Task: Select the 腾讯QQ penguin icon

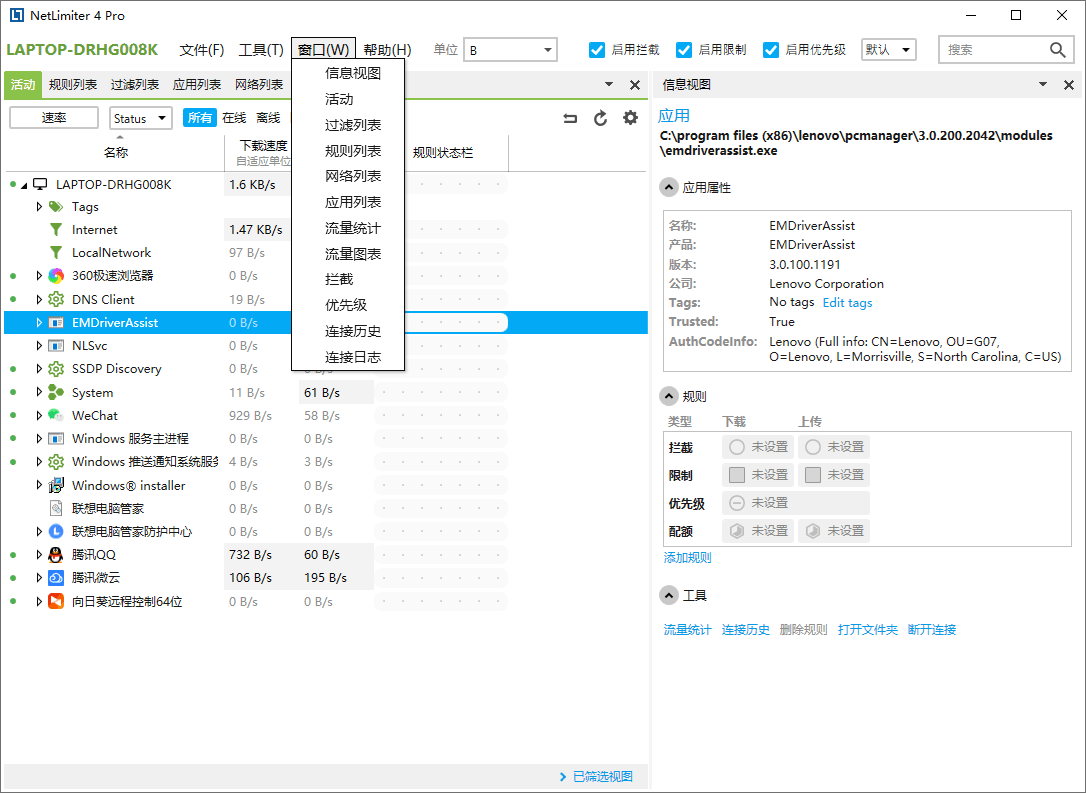Action: (x=56, y=555)
